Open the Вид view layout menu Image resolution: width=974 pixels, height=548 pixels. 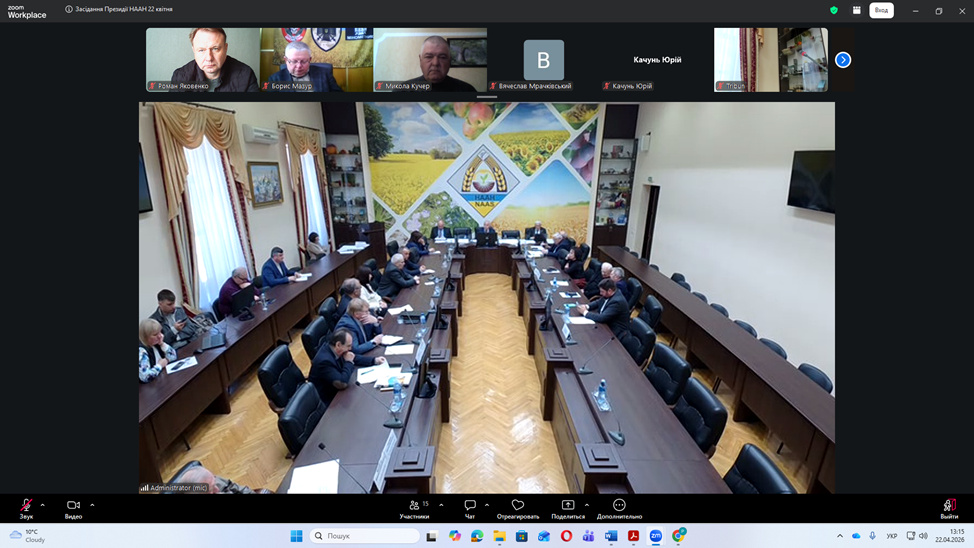[x=881, y=10]
